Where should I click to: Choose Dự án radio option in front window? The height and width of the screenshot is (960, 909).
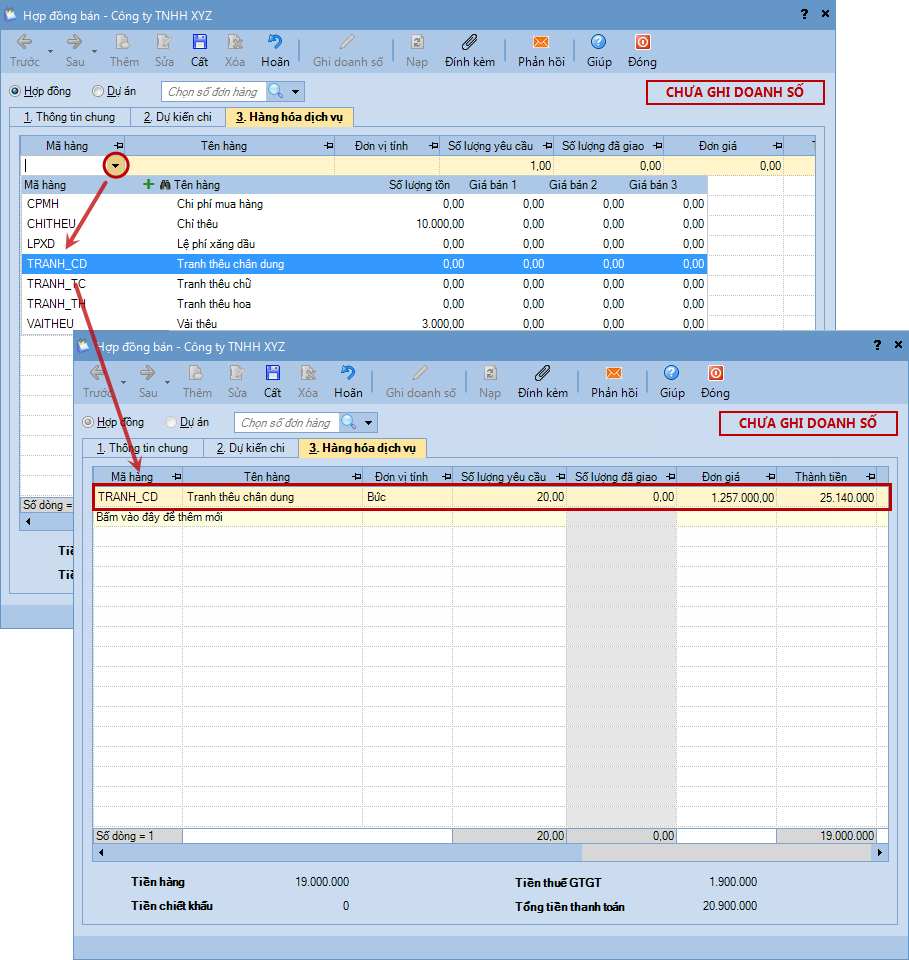click(171, 422)
